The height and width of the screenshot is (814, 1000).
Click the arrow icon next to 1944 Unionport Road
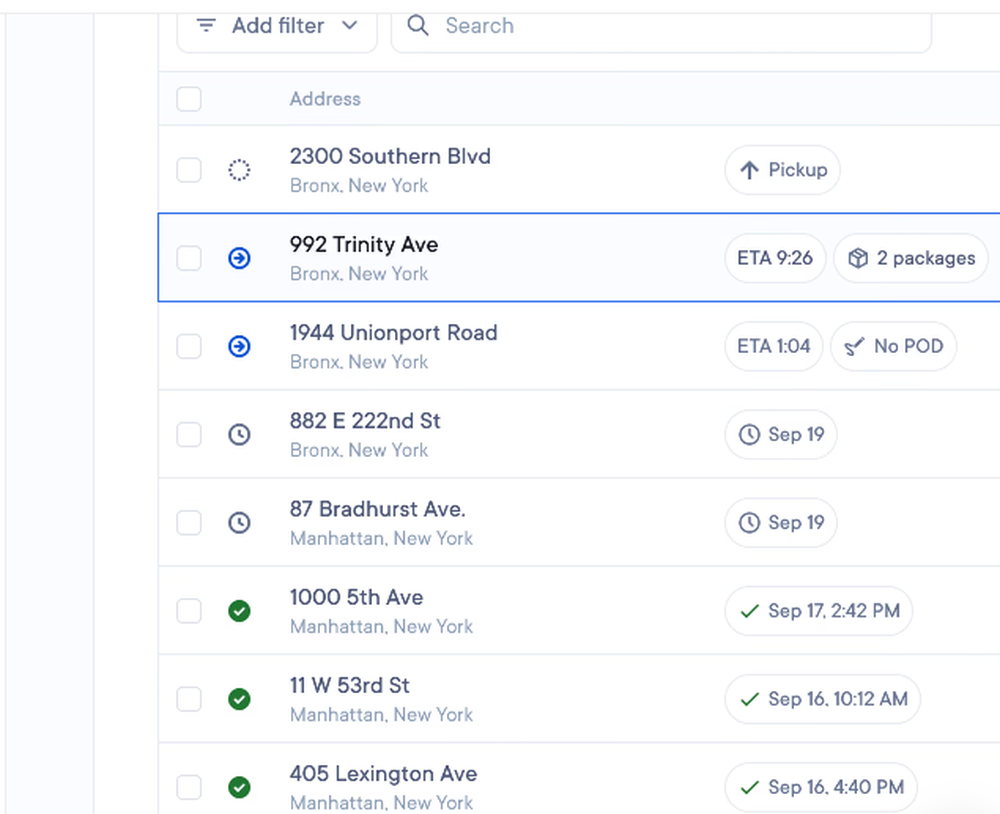[239, 346]
